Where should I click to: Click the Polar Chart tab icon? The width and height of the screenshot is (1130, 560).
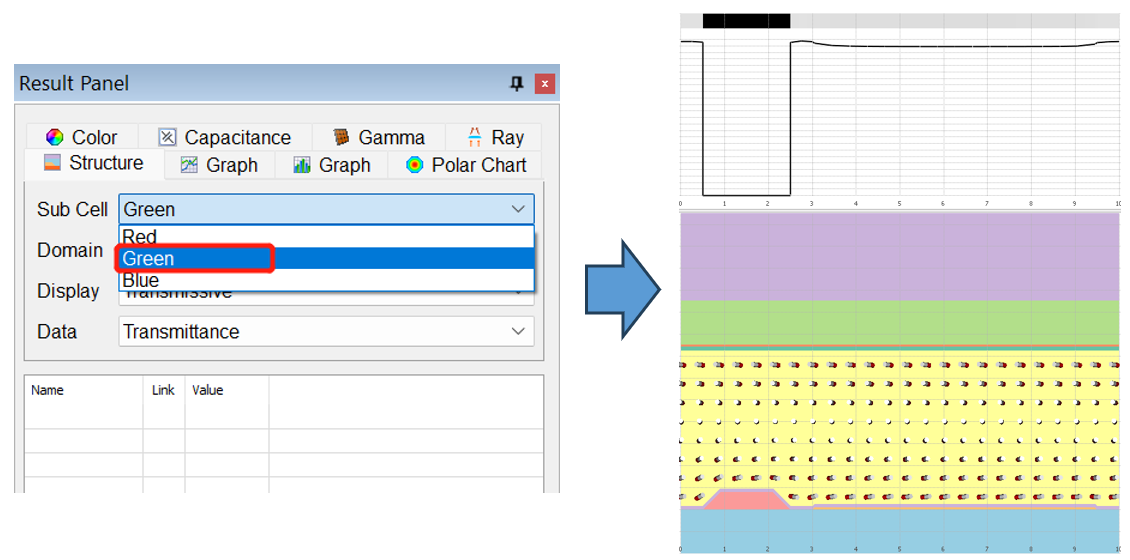tap(414, 165)
